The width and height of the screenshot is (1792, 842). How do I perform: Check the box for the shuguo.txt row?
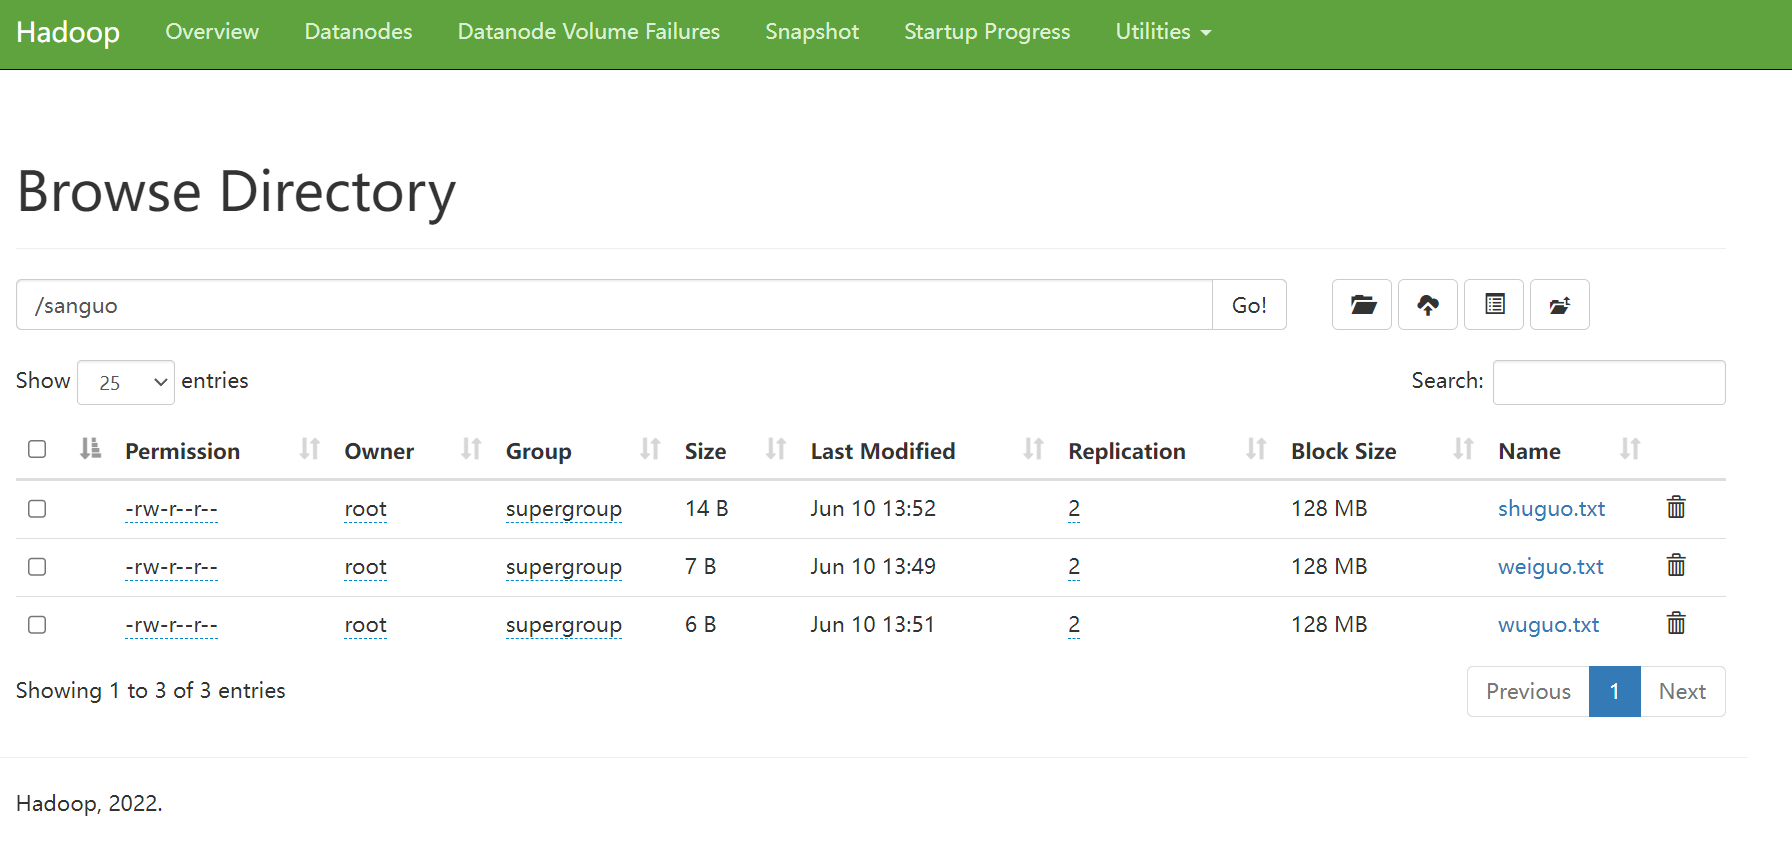coord(37,509)
